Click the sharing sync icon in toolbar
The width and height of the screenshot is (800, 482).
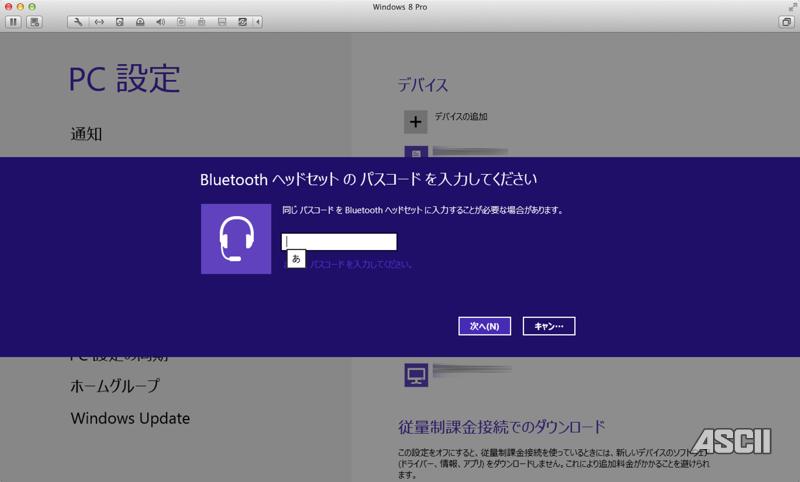tap(242, 22)
